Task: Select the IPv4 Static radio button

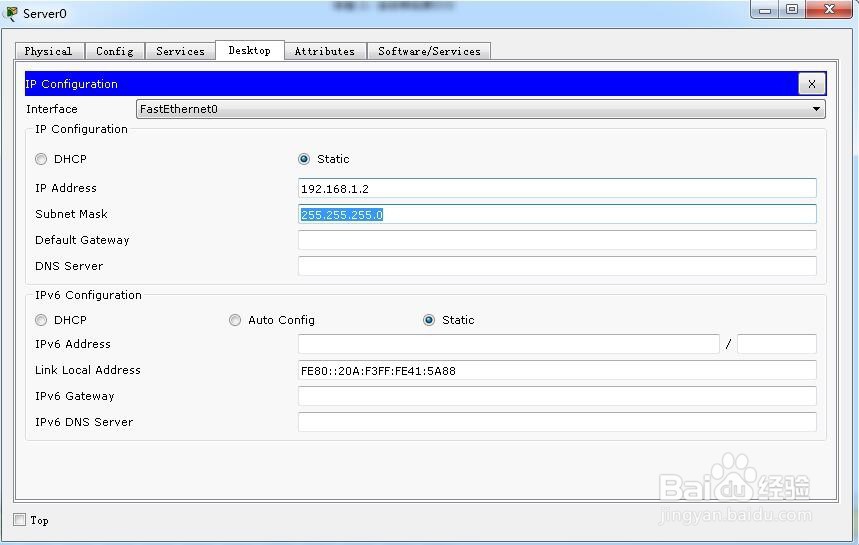Action: pos(304,159)
